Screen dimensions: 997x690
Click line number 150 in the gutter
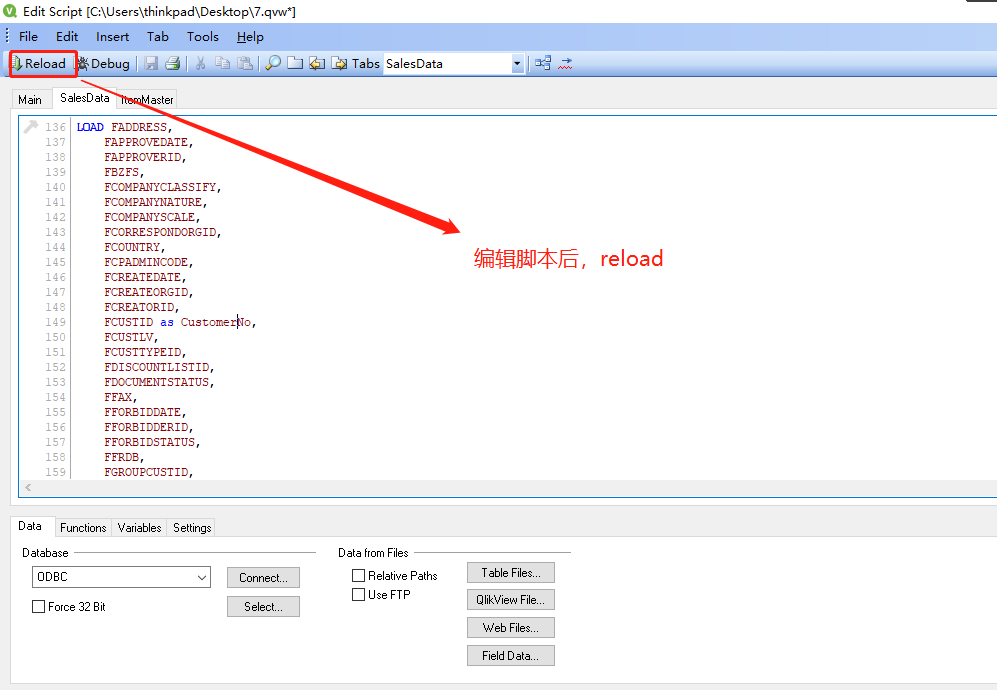click(55, 337)
